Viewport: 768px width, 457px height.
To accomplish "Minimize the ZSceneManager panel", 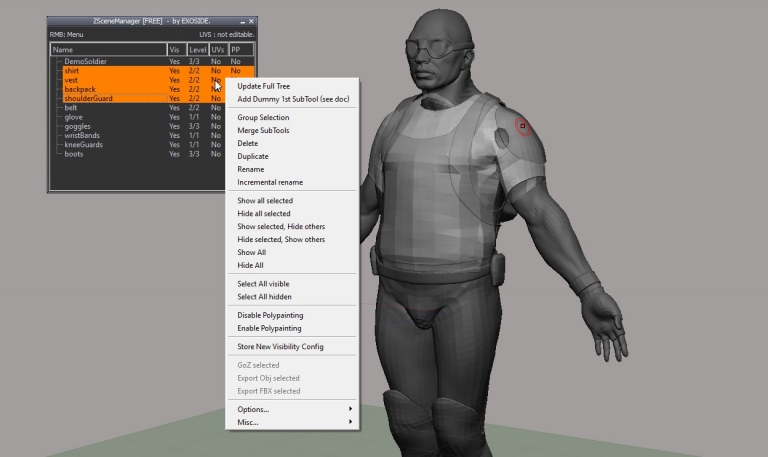I will pos(241,21).
